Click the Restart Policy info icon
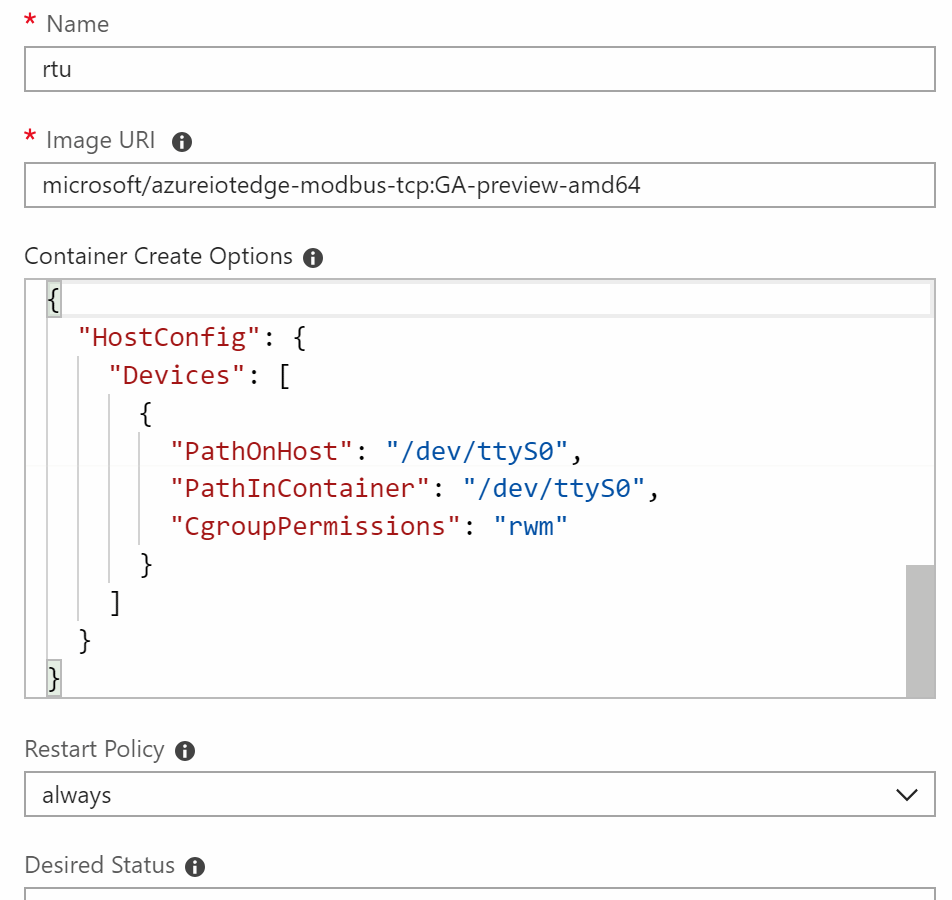The width and height of the screenshot is (952, 900). (184, 751)
